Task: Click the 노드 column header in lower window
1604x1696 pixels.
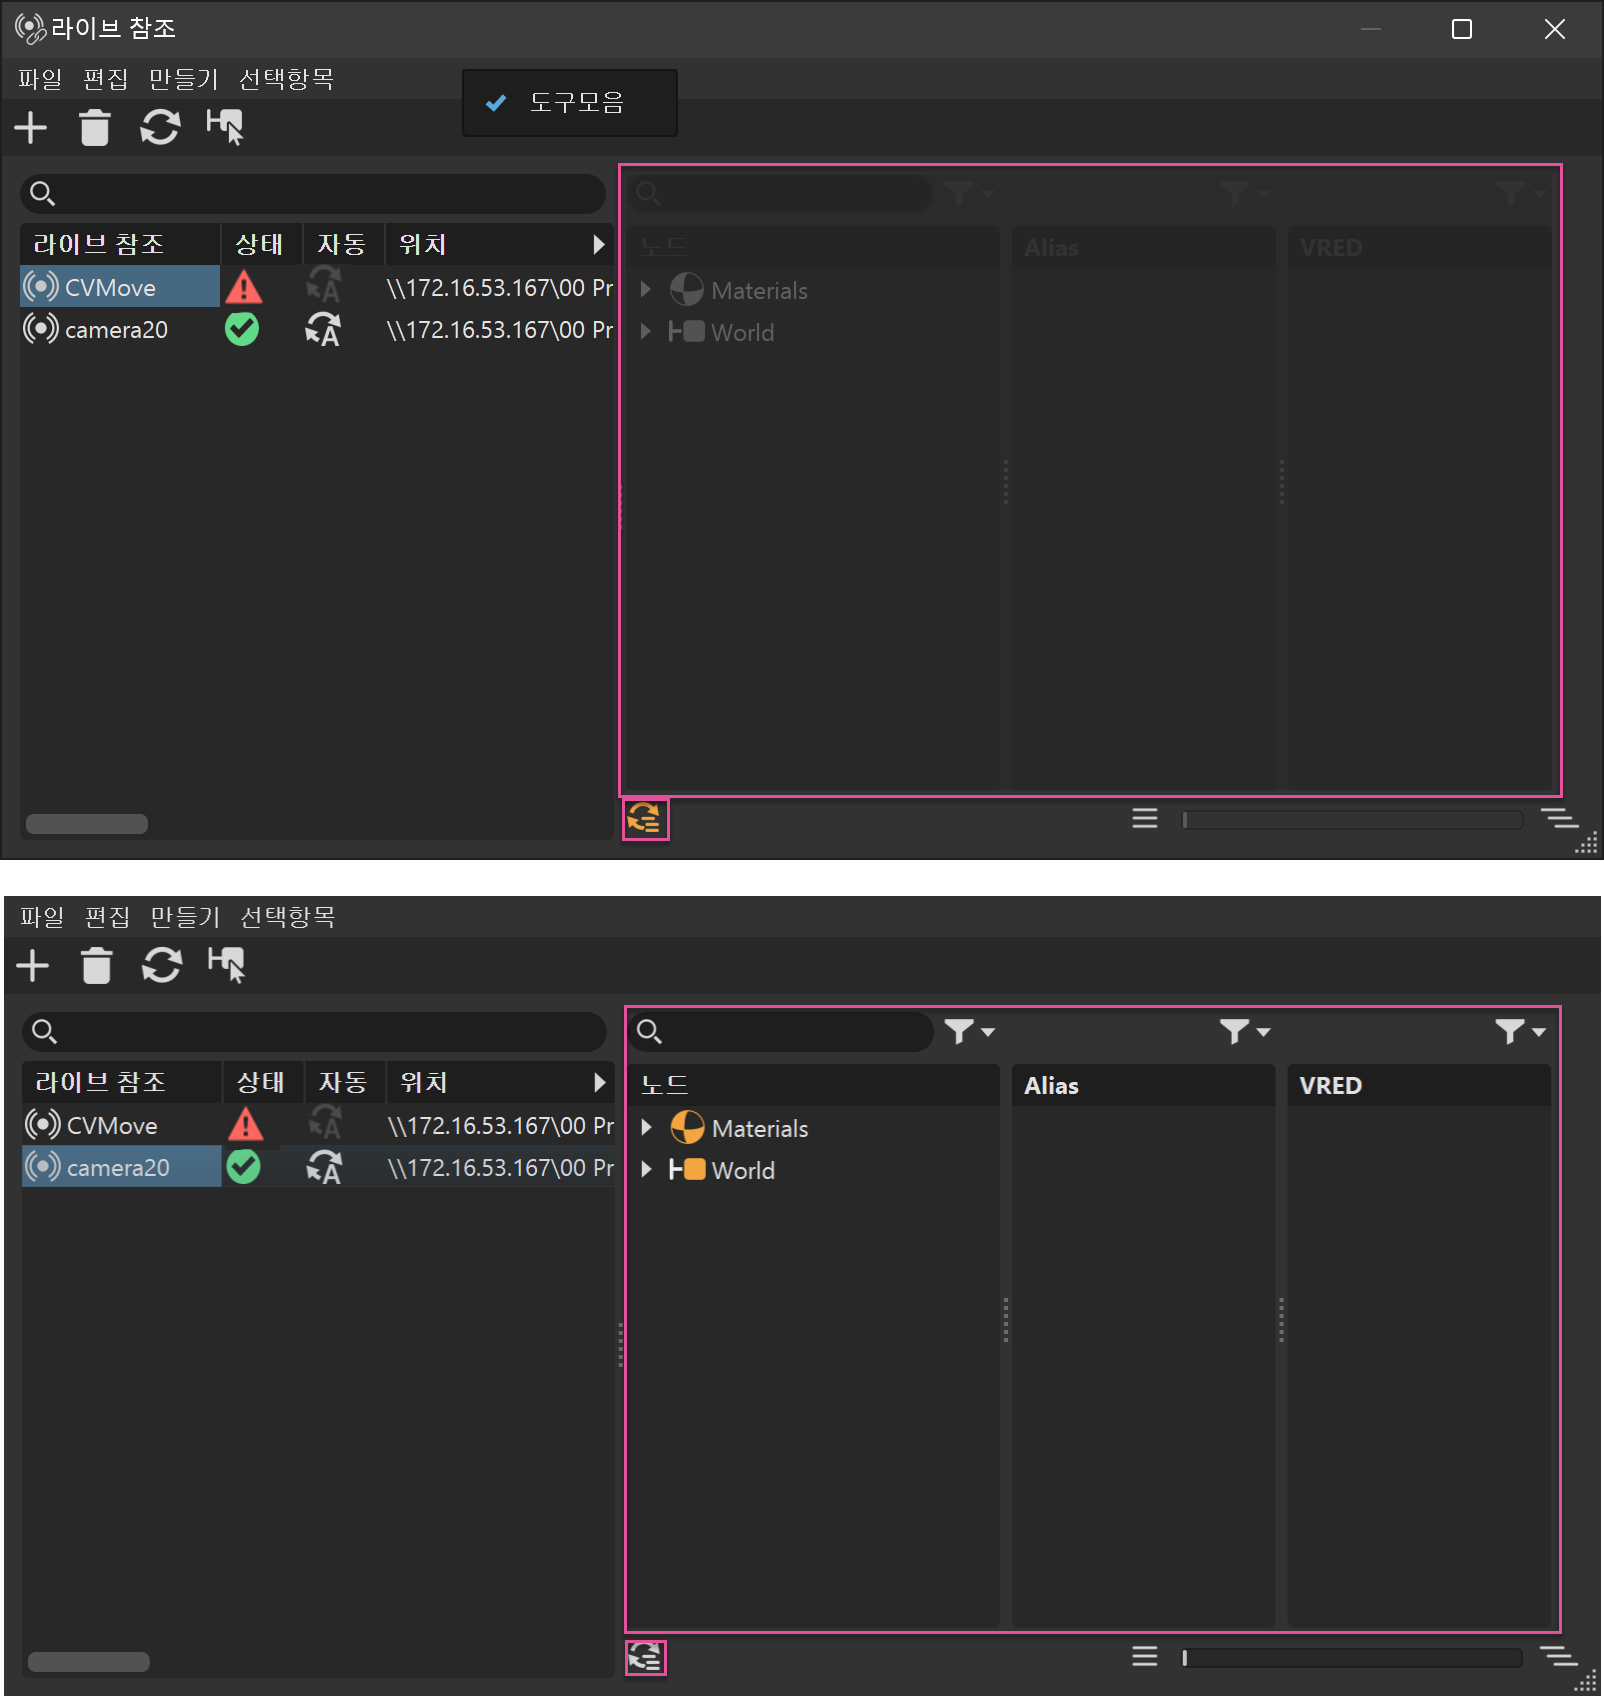Action: point(815,1085)
